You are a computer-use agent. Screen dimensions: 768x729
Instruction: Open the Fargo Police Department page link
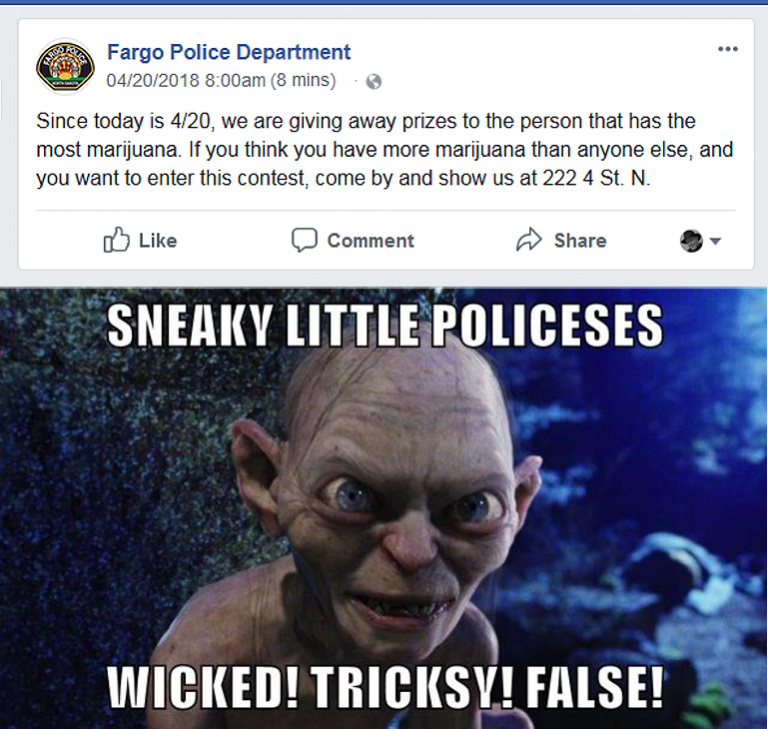229,52
